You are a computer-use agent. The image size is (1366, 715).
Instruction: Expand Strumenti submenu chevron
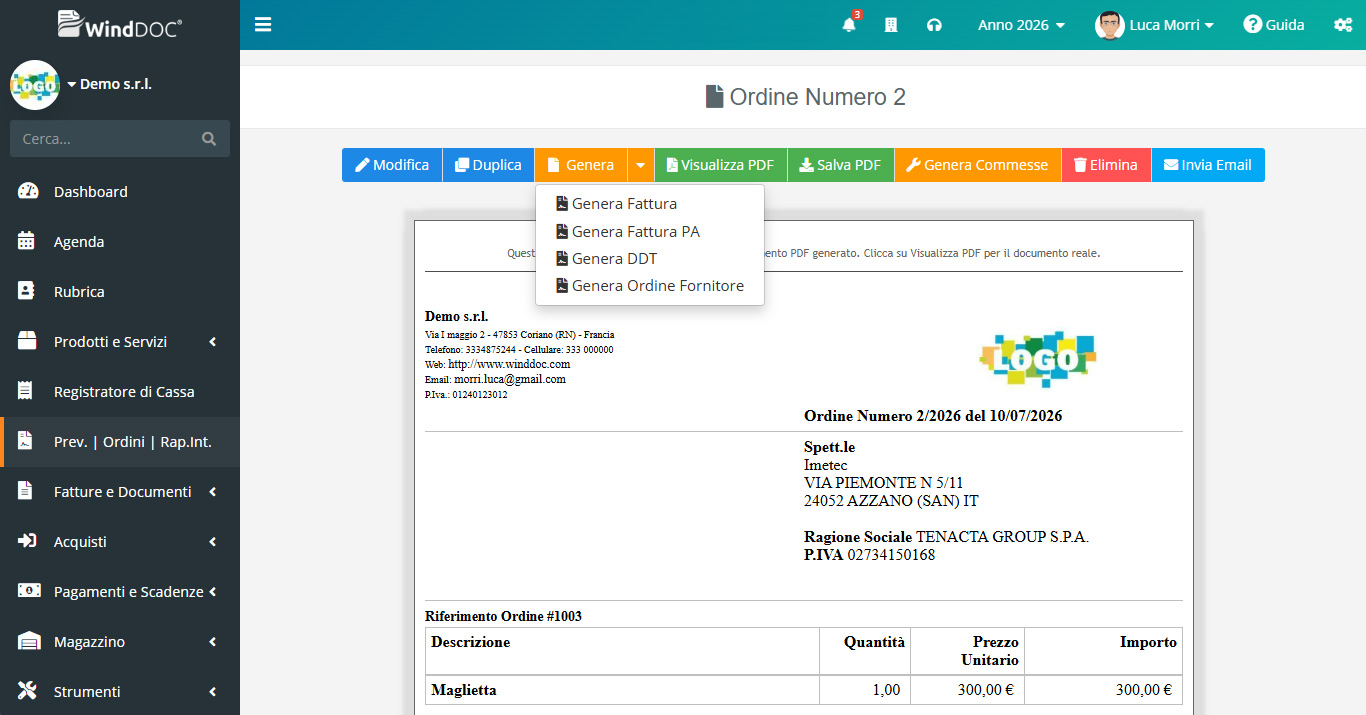212,692
